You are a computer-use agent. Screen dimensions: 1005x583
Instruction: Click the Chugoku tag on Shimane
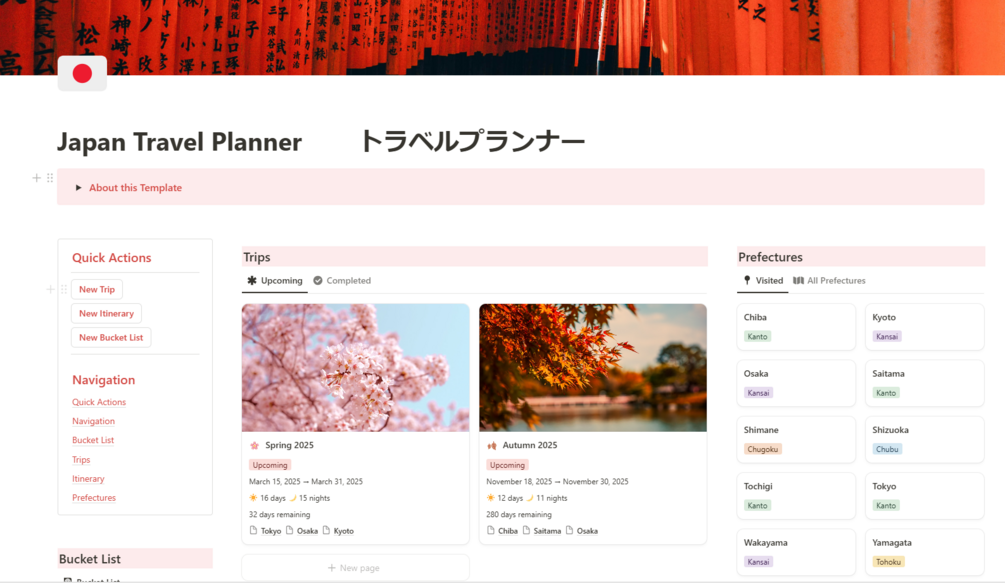click(x=763, y=449)
